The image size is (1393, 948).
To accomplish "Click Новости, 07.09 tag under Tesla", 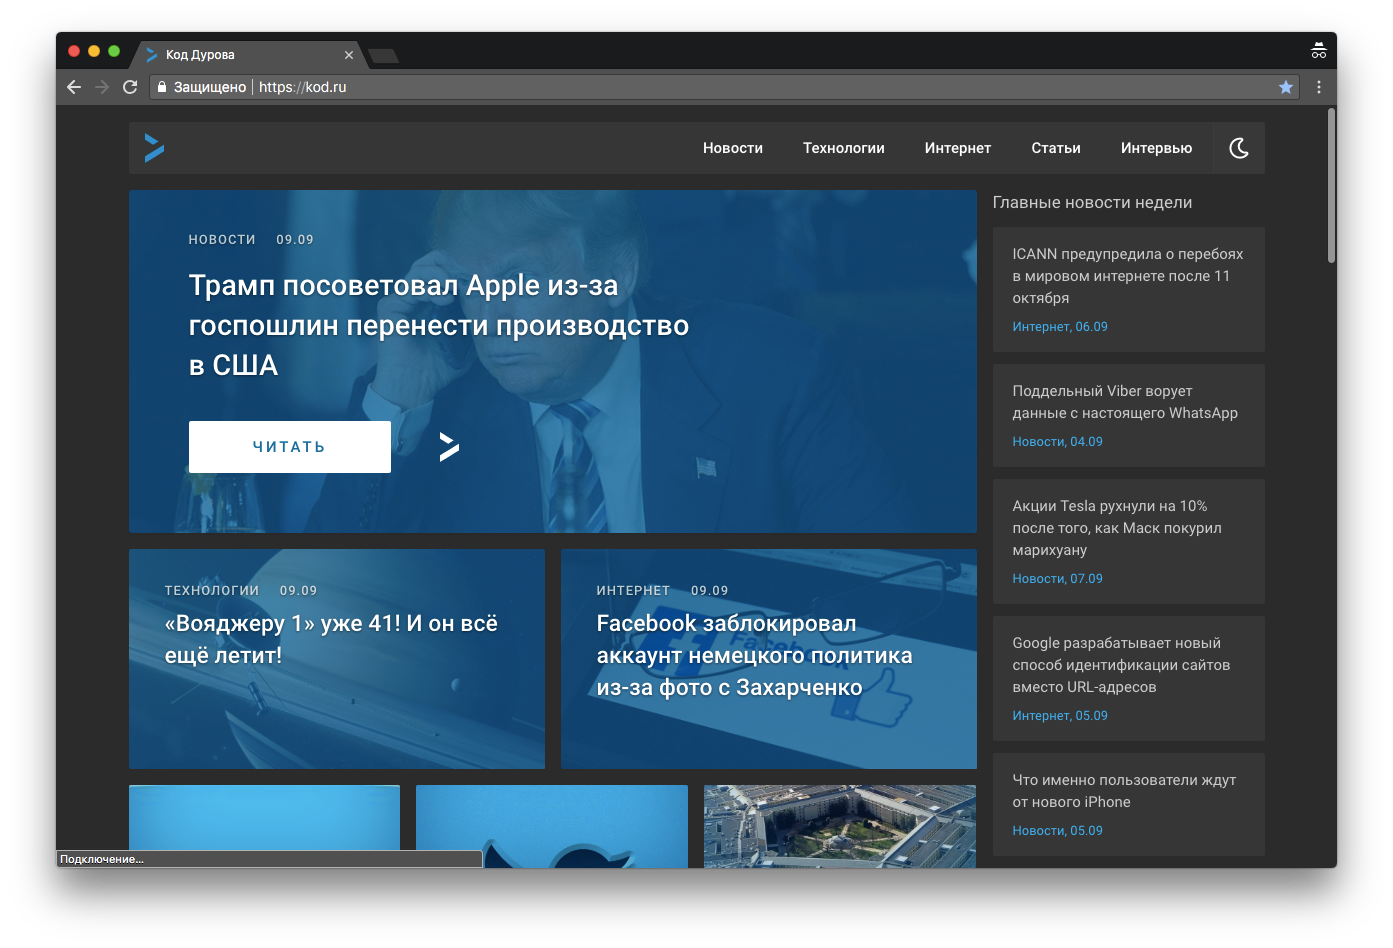I will (1057, 579).
